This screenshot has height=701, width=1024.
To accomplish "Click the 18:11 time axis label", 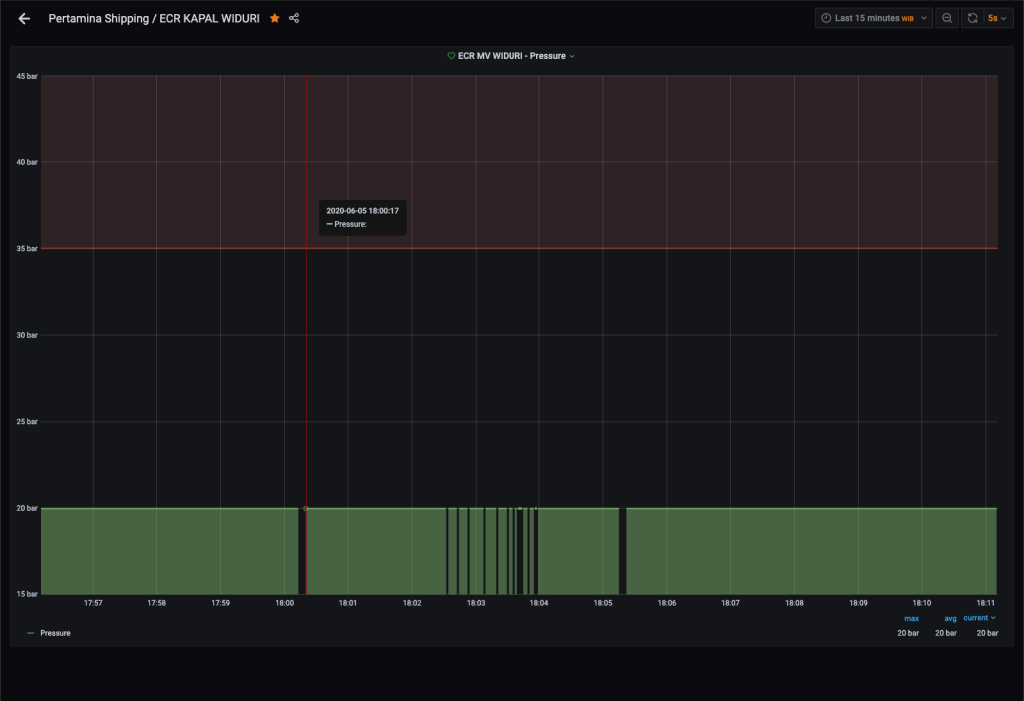I will click(985, 603).
